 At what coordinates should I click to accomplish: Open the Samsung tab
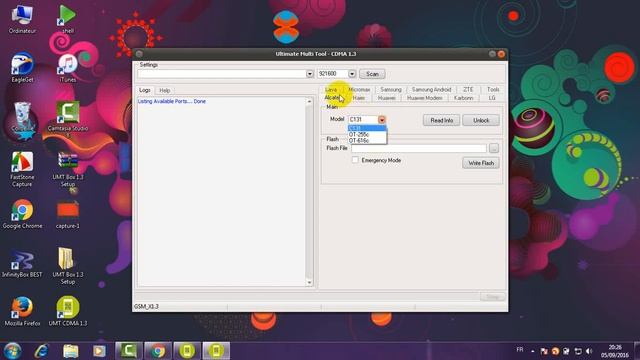[x=391, y=89]
